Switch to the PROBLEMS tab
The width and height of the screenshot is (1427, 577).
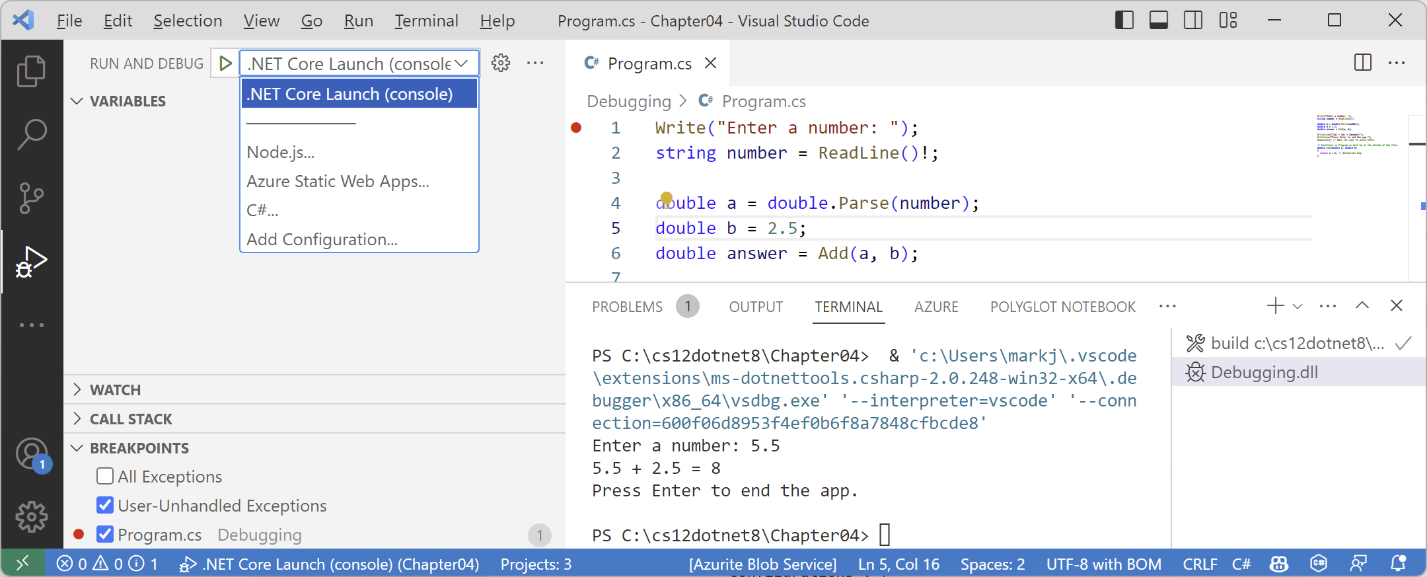point(627,306)
